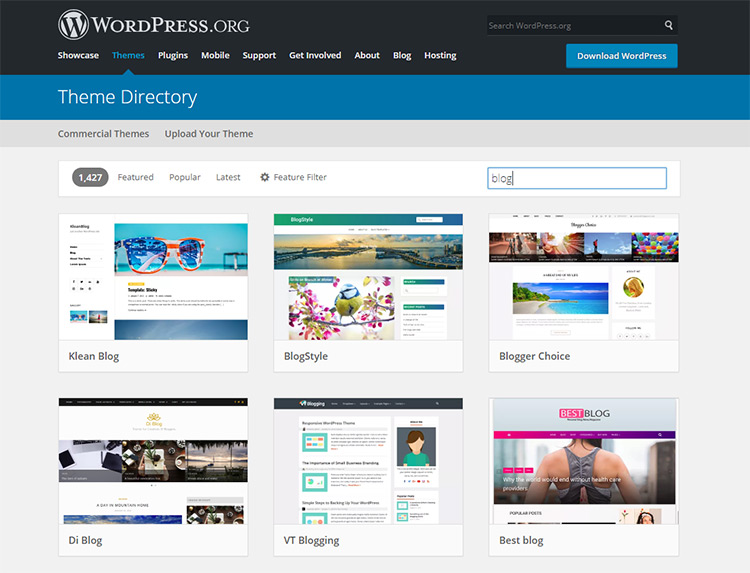Open the Showcase menu item
This screenshot has height=573, width=750.
tap(78, 55)
